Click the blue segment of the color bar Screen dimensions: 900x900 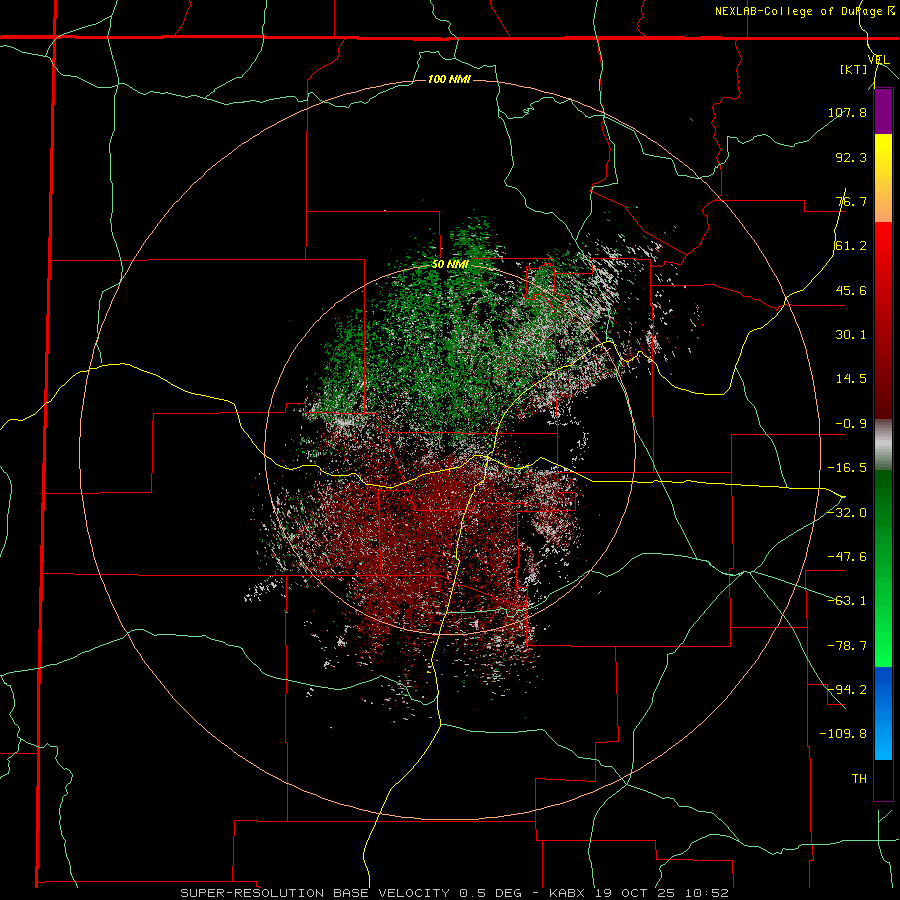[883, 713]
